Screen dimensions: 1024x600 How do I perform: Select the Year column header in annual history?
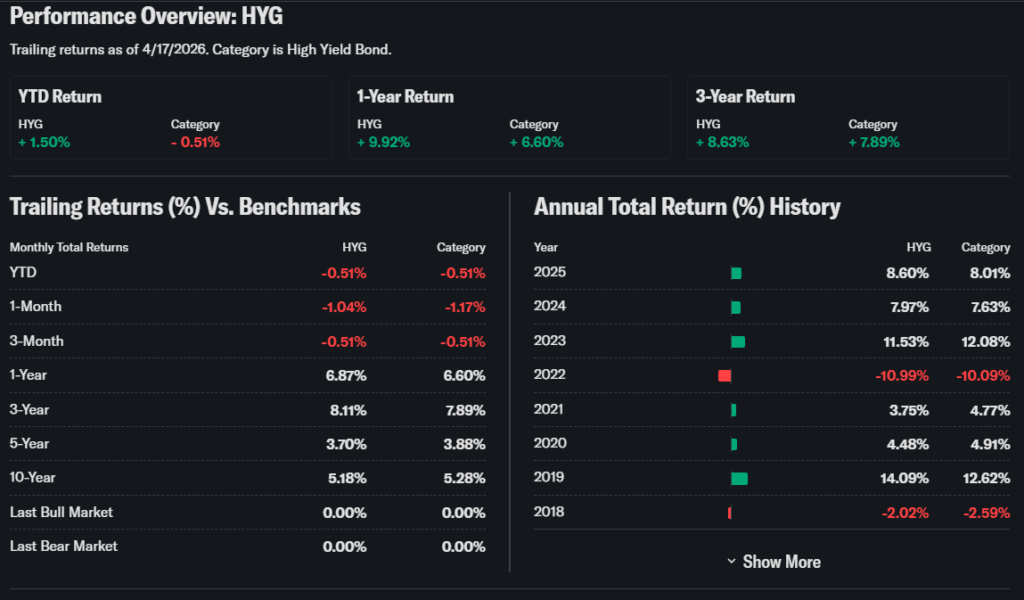[x=546, y=247]
